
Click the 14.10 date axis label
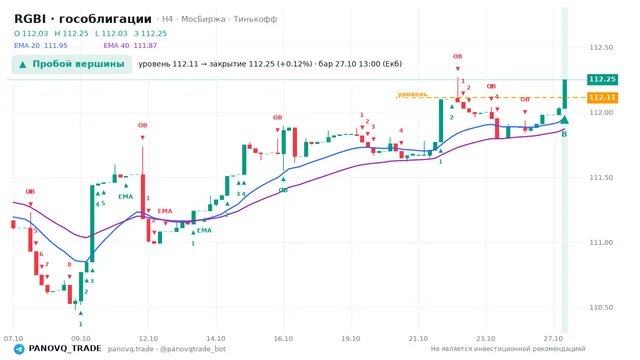click(x=216, y=339)
